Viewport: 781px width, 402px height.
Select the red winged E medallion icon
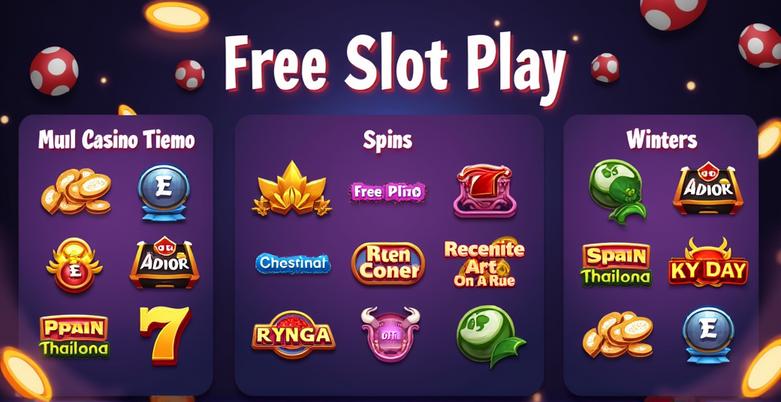[74, 264]
